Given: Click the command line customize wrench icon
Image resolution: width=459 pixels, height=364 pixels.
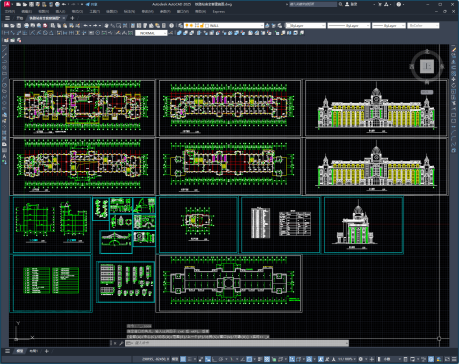Looking at the screenshot, I should tap(121, 343).
